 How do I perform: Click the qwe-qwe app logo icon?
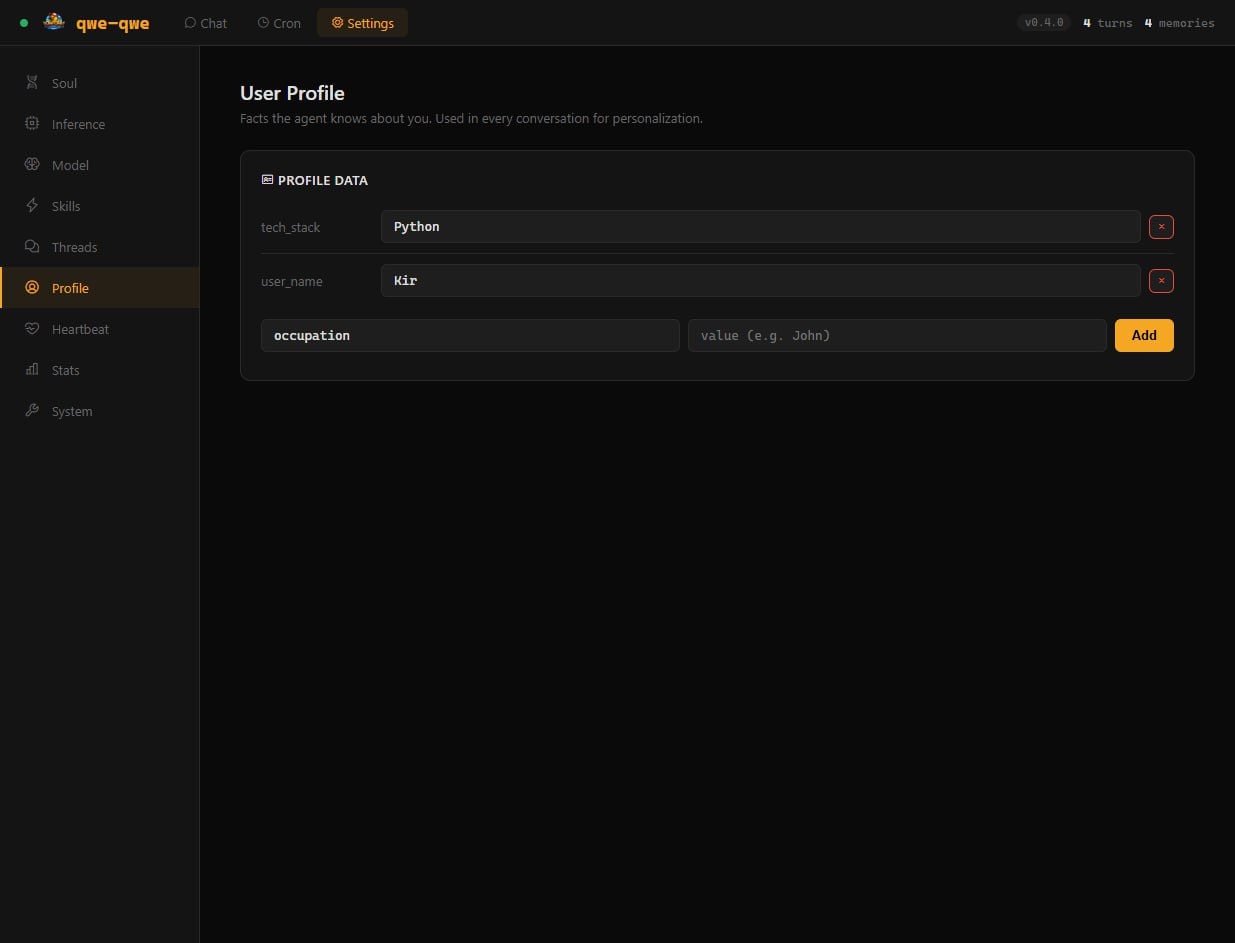(x=54, y=22)
